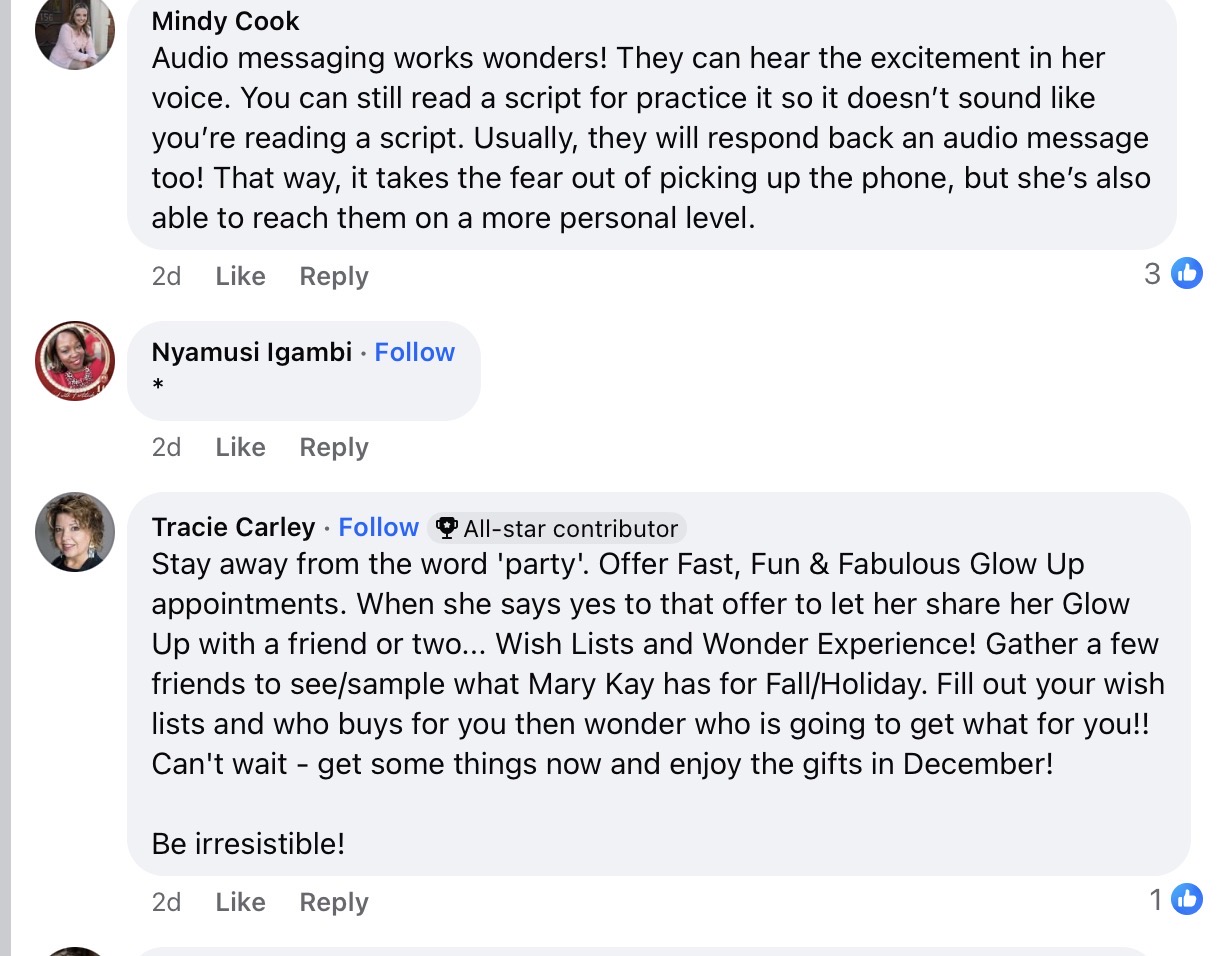Reply to Nyamusi Igambi's comment

(333, 447)
